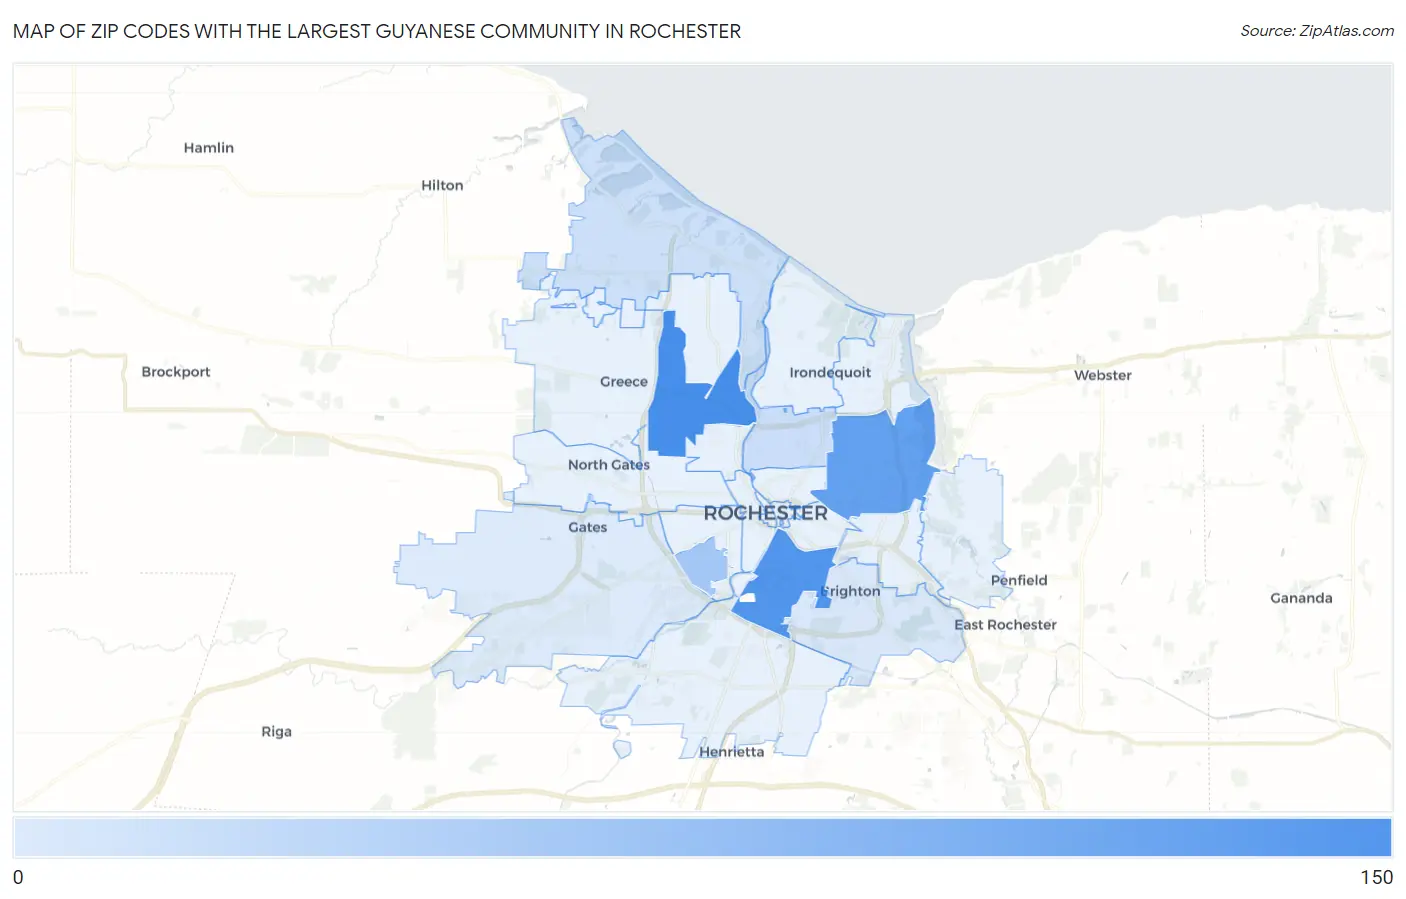Click the East Rochester label
The image size is (1406, 899).
click(x=1005, y=625)
